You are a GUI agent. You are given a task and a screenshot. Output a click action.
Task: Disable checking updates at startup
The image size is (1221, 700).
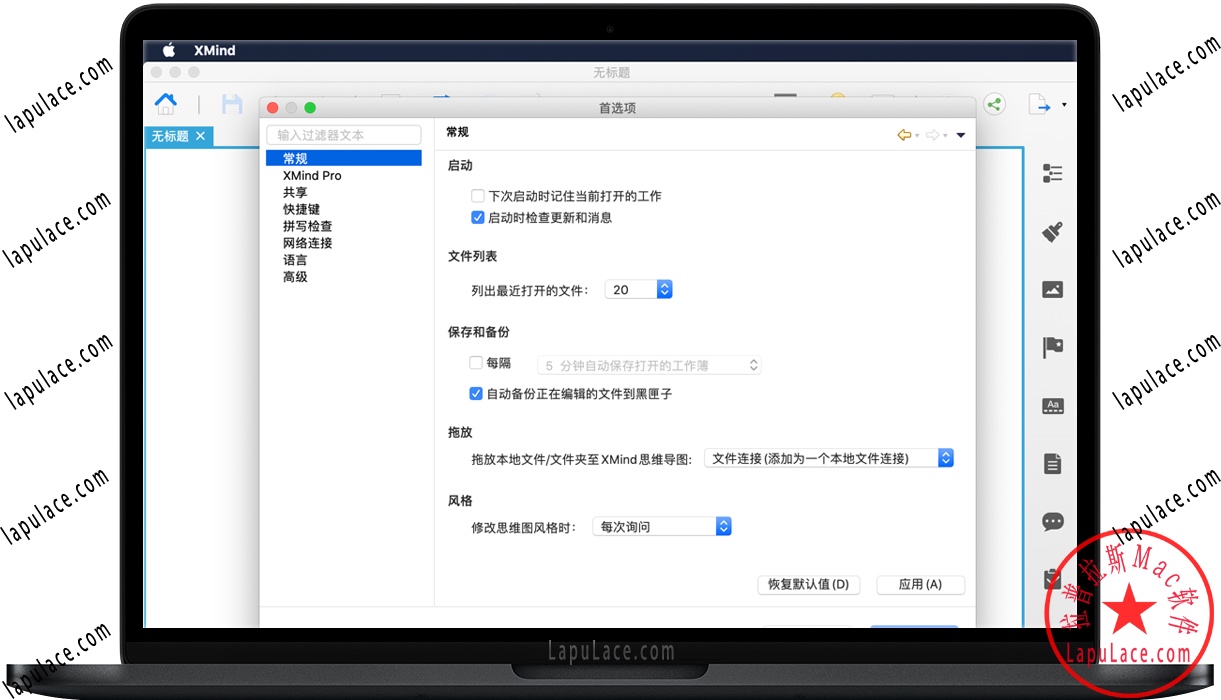477,217
